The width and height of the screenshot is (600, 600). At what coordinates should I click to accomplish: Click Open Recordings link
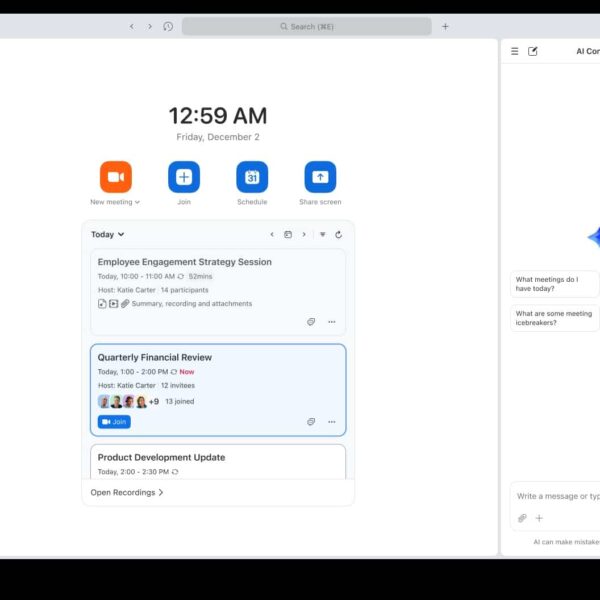[127, 492]
